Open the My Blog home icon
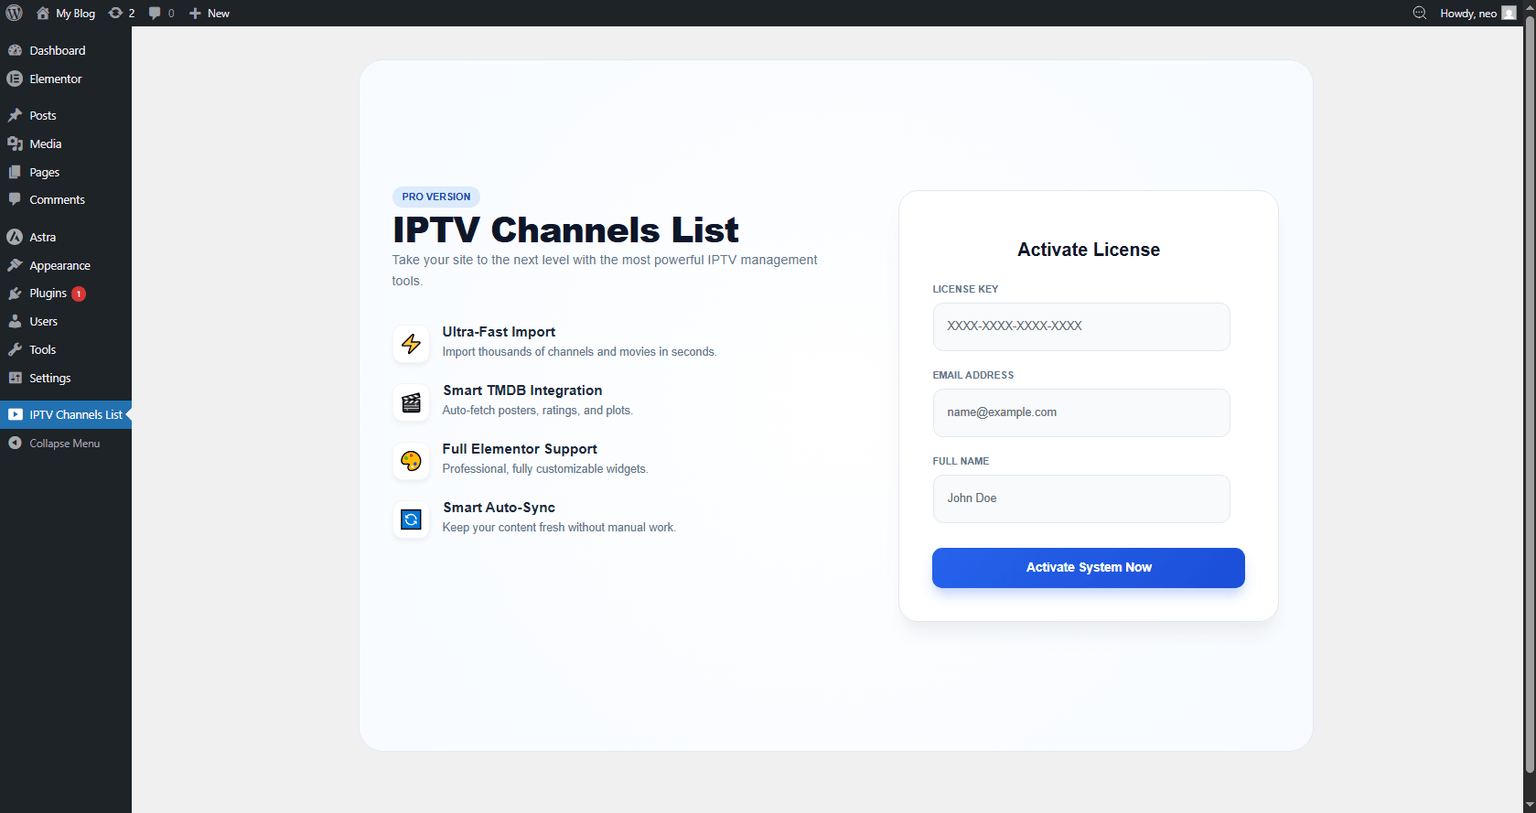The height and width of the screenshot is (813, 1536). tap(43, 13)
